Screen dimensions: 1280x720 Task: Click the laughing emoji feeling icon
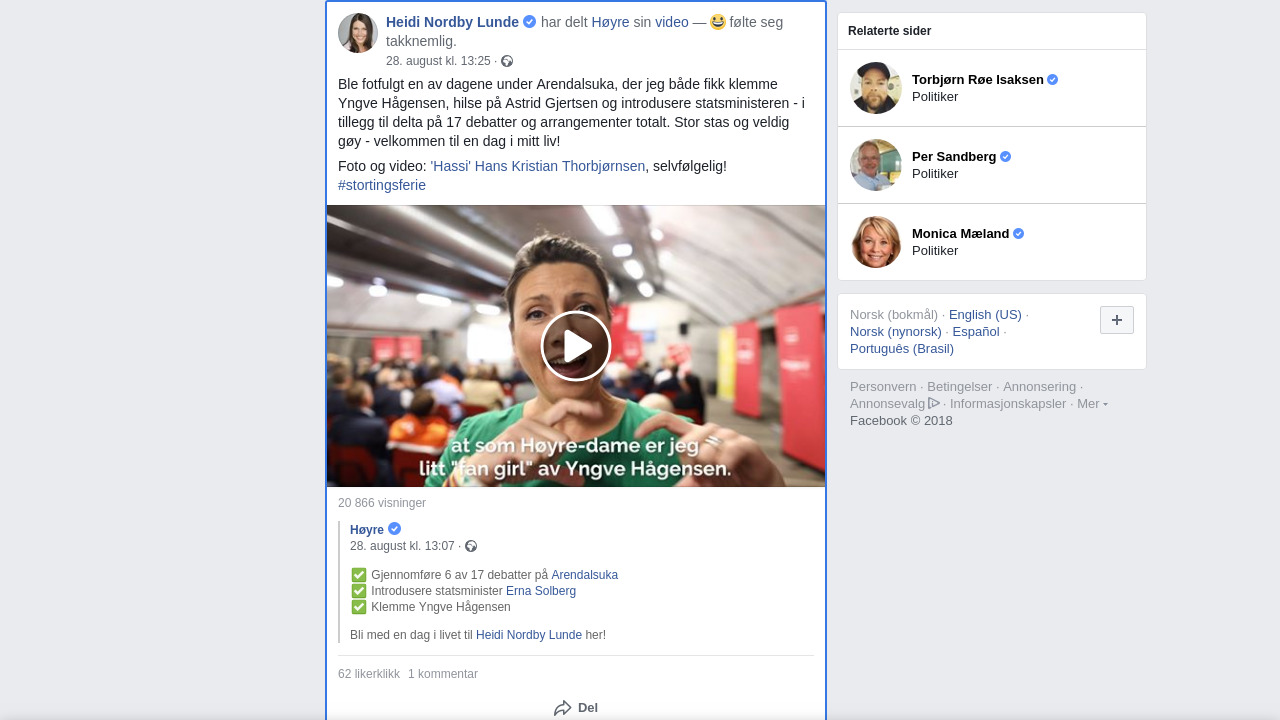[x=718, y=22]
